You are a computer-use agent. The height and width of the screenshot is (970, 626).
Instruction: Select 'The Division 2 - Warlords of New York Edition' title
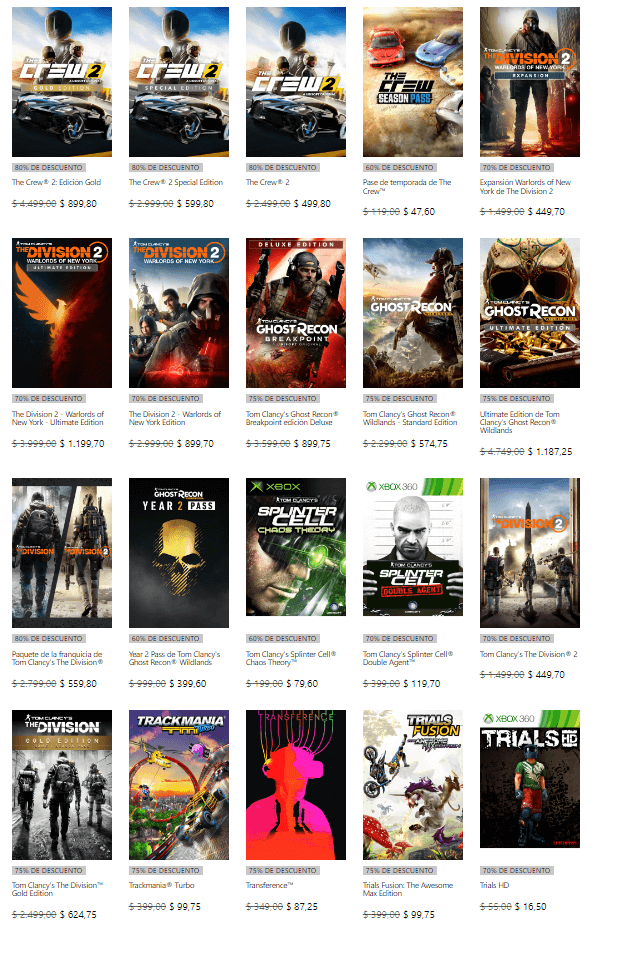[x=175, y=418]
